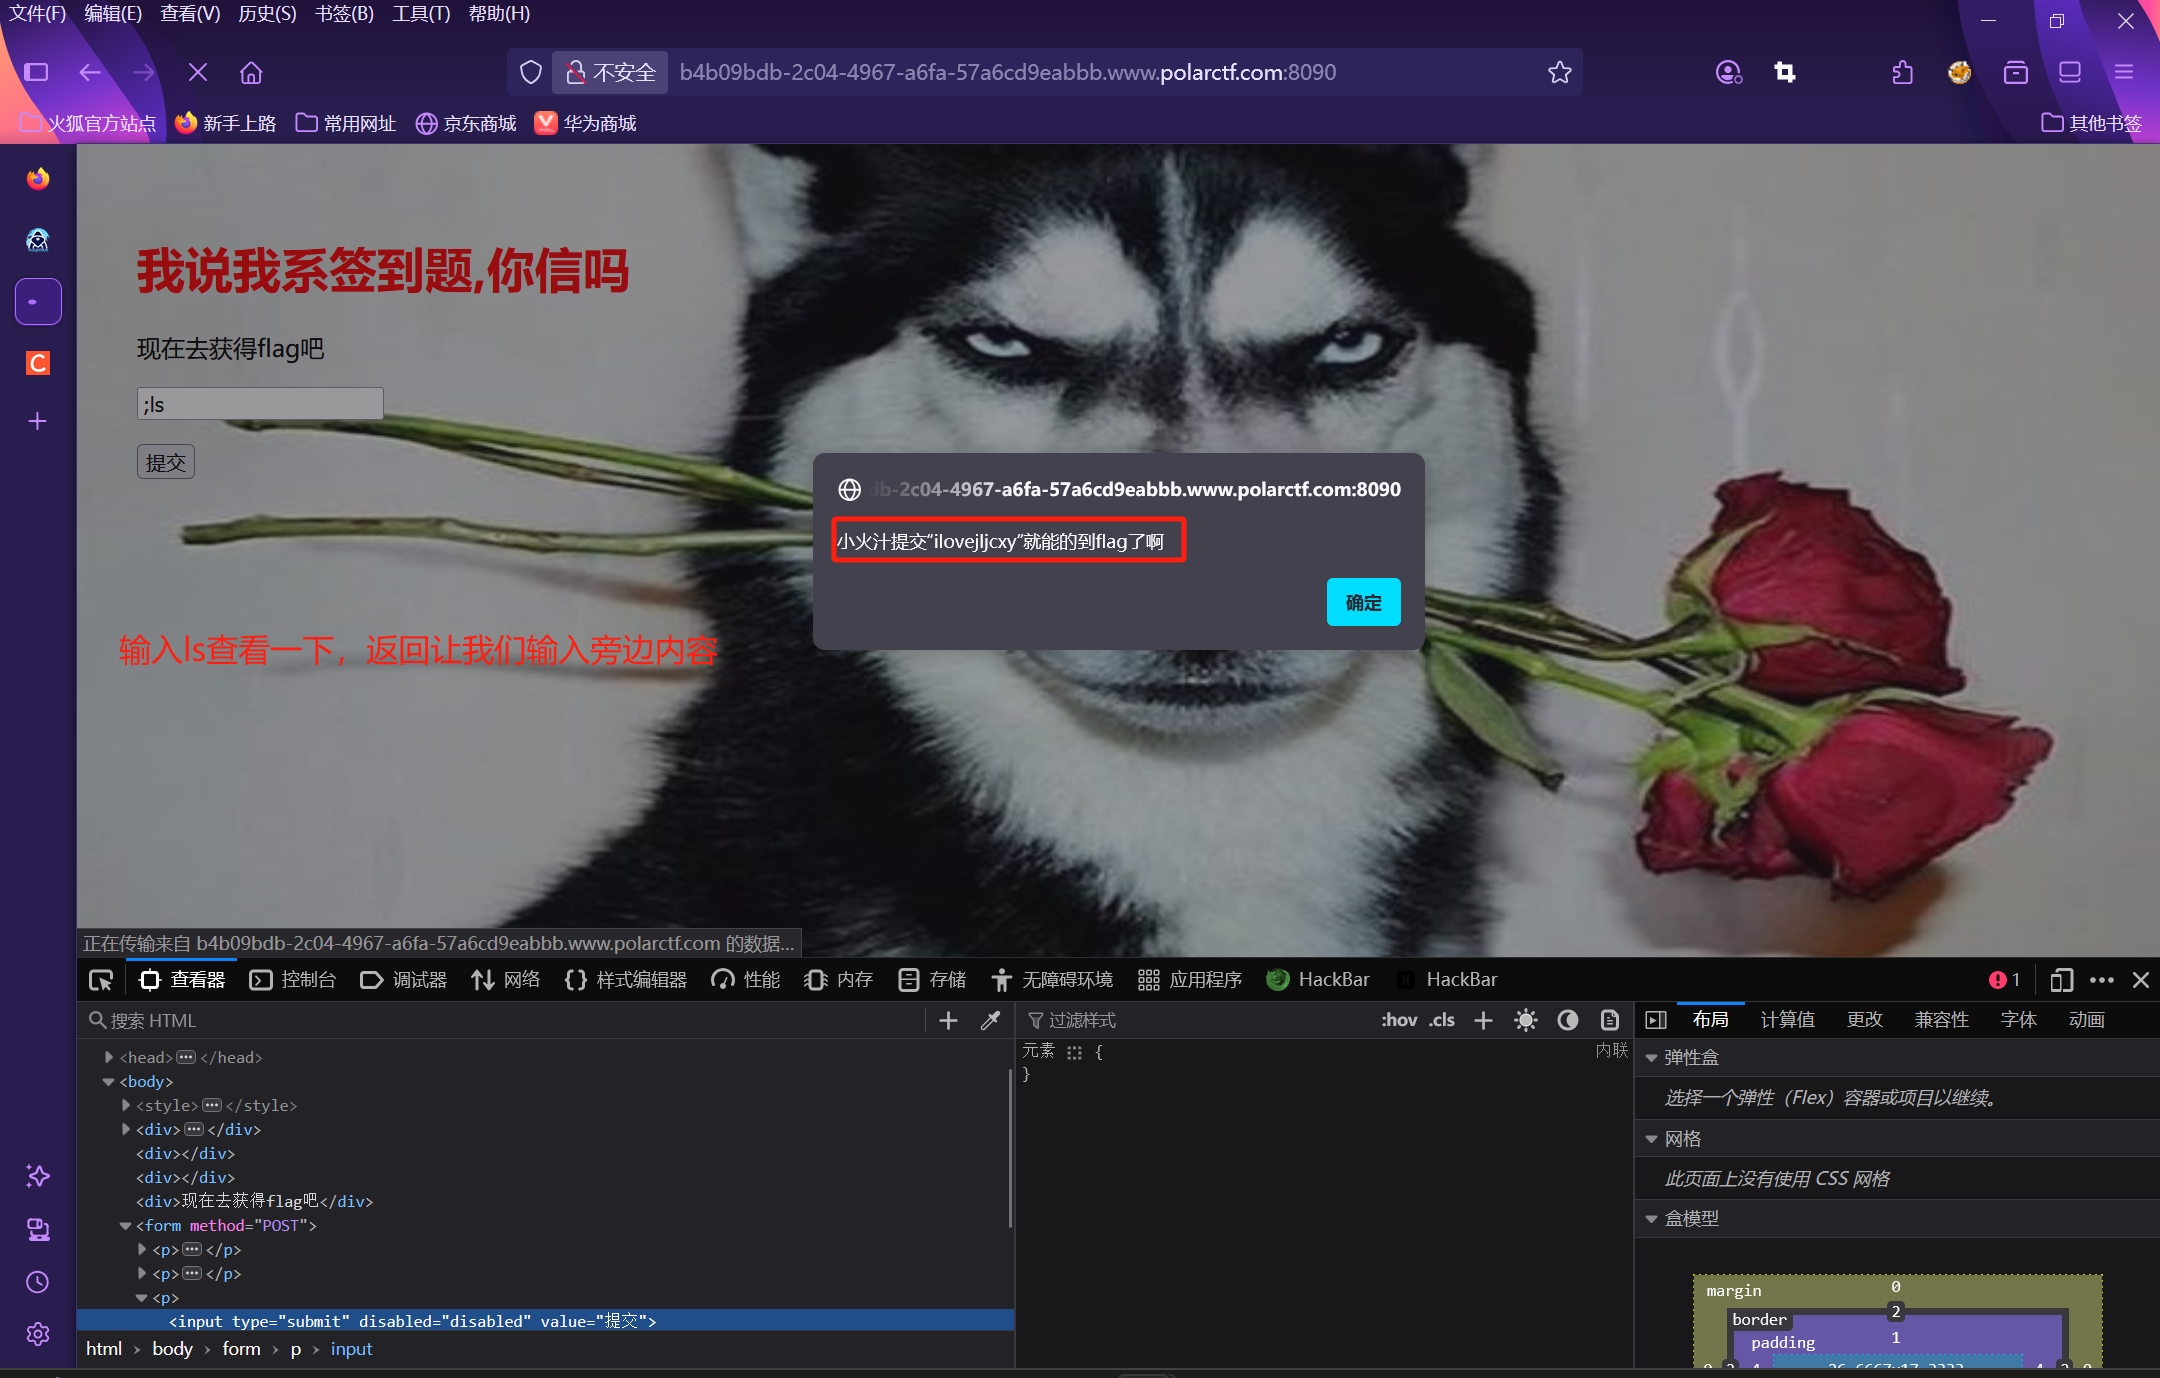The height and width of the screenshot is (1378, 2160).
Task: Click the home icon in navigation bar
Action: (251, 72)
